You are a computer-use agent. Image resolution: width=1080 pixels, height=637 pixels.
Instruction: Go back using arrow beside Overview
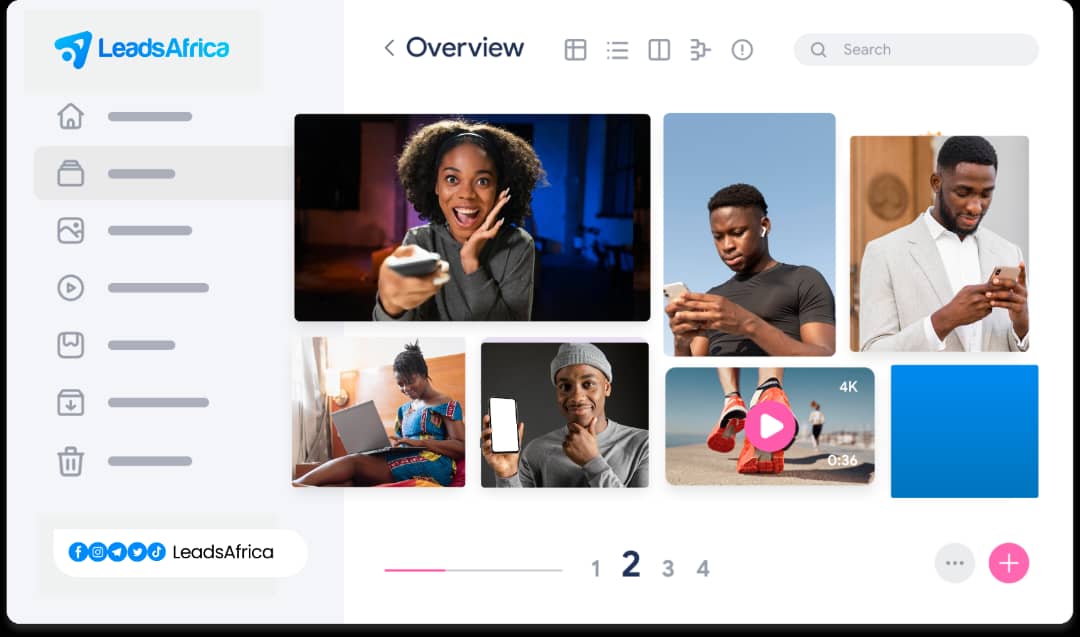coord(389,48)
